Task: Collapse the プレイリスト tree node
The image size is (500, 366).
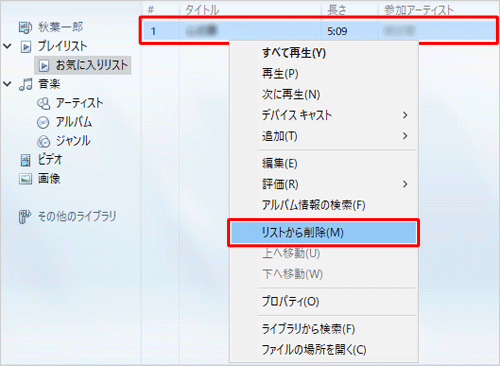Action: (x=7, y=46)
